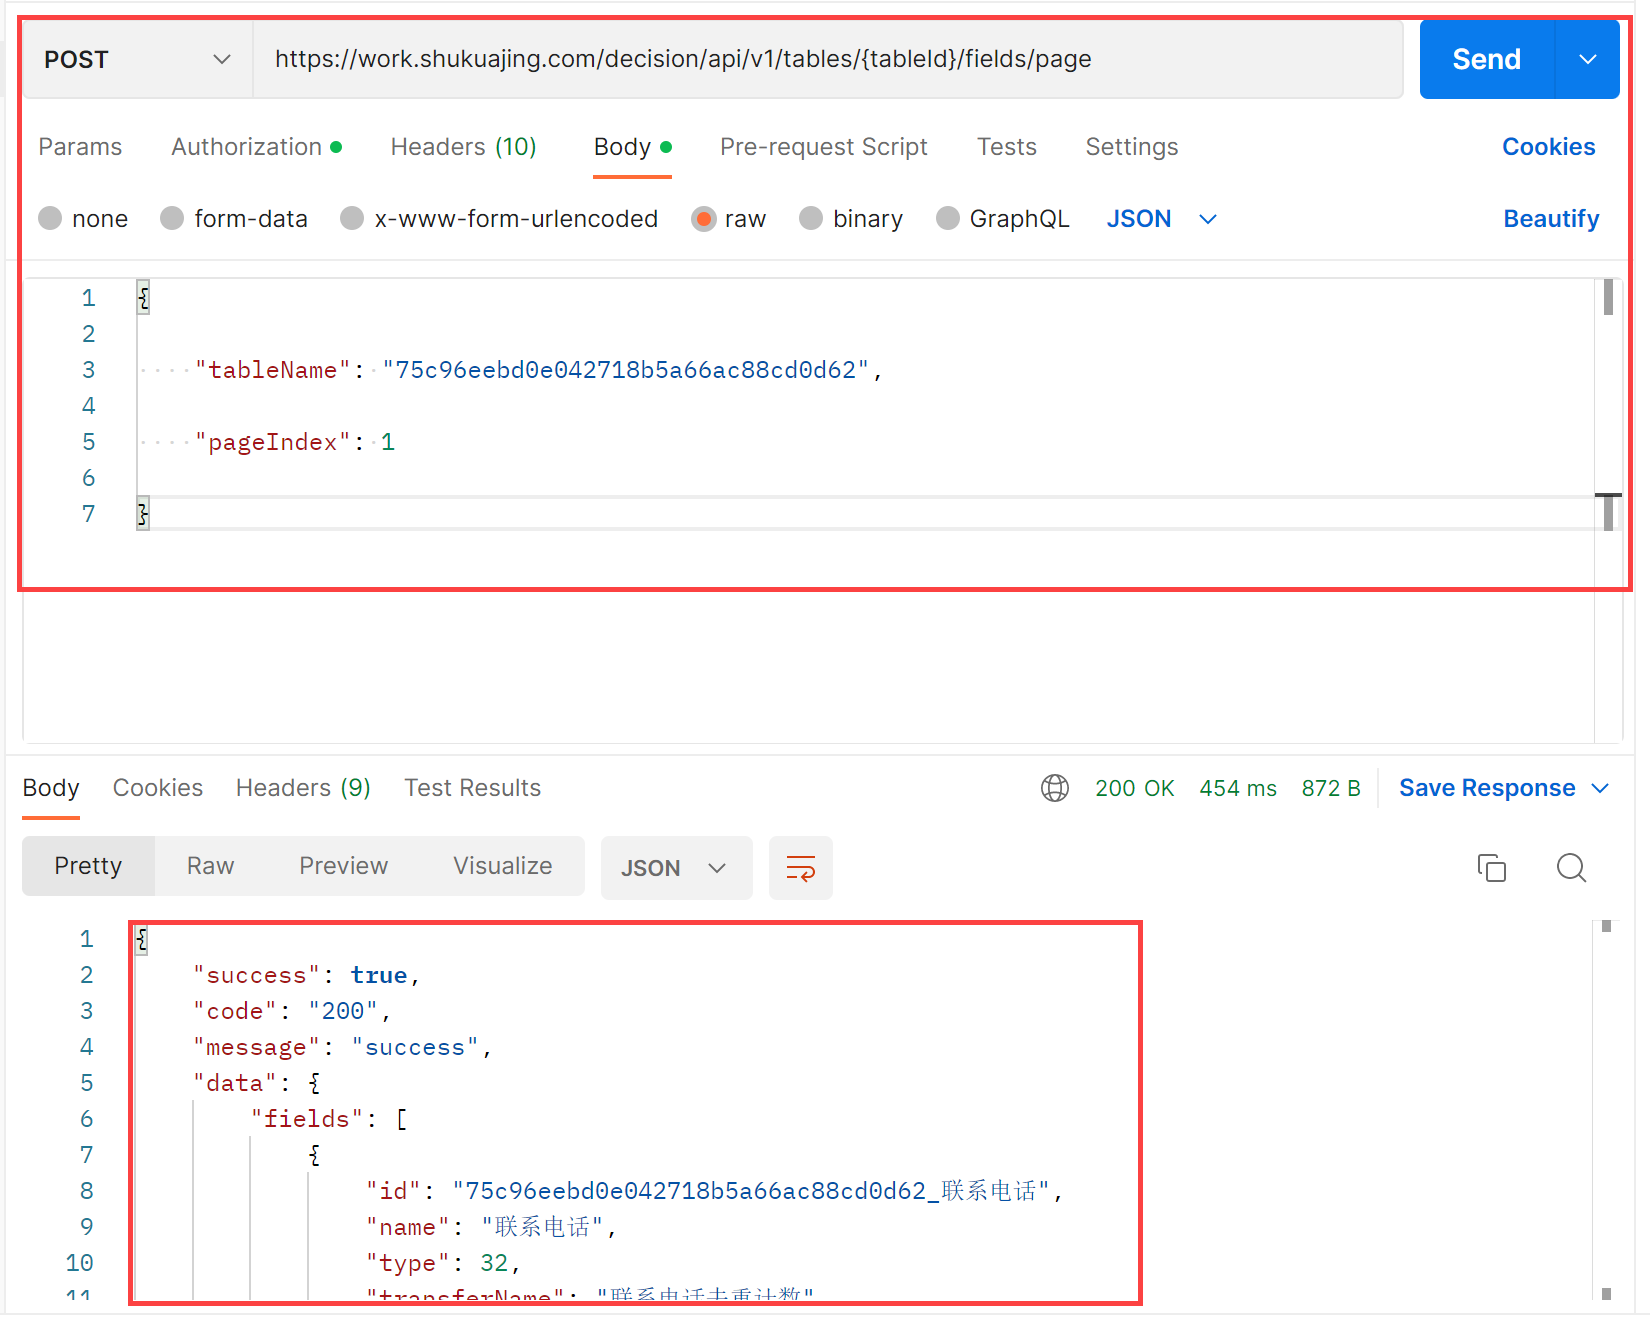Select the binary body option
Screen dimensions: 1650x1321
pos(811,219)
